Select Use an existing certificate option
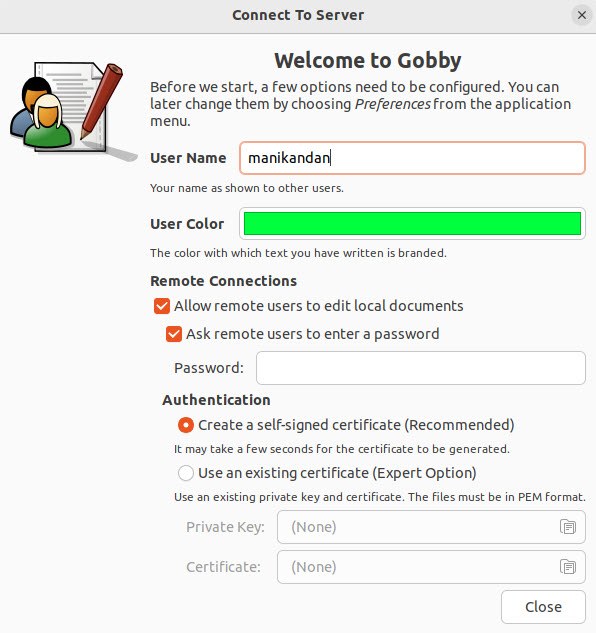This screenshot has height=633, width=596. coord(186,473)
